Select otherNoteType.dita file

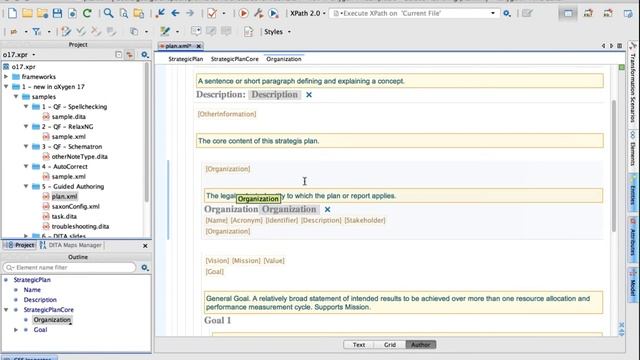click(80, 157)
